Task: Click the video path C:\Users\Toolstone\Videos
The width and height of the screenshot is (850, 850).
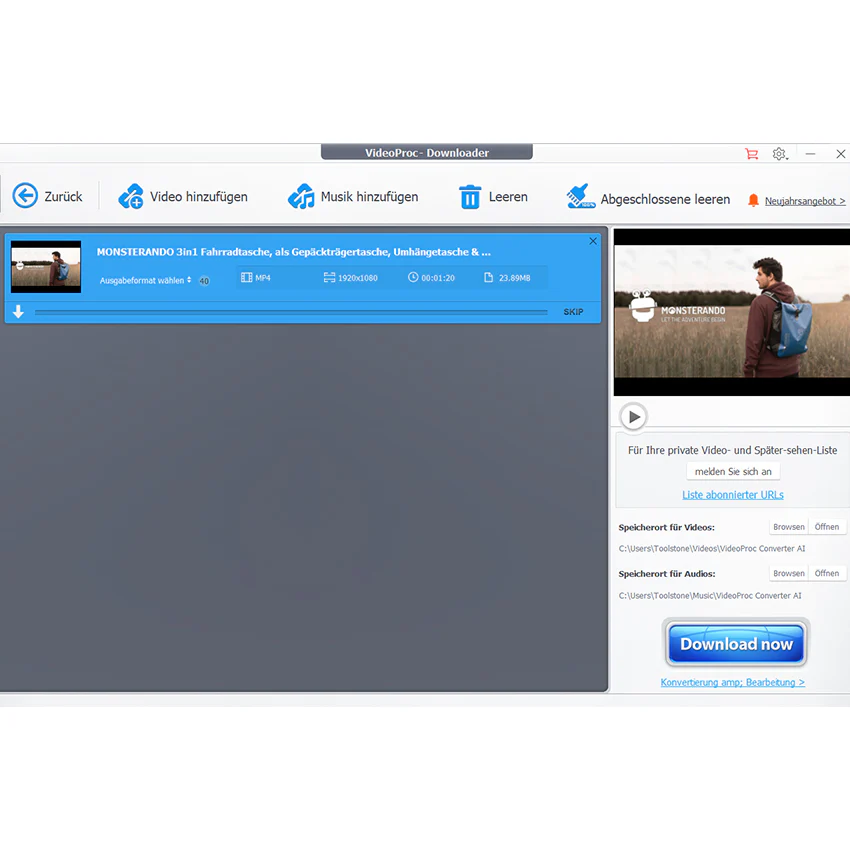Action: pyautogui.click(x=712, y=549)
